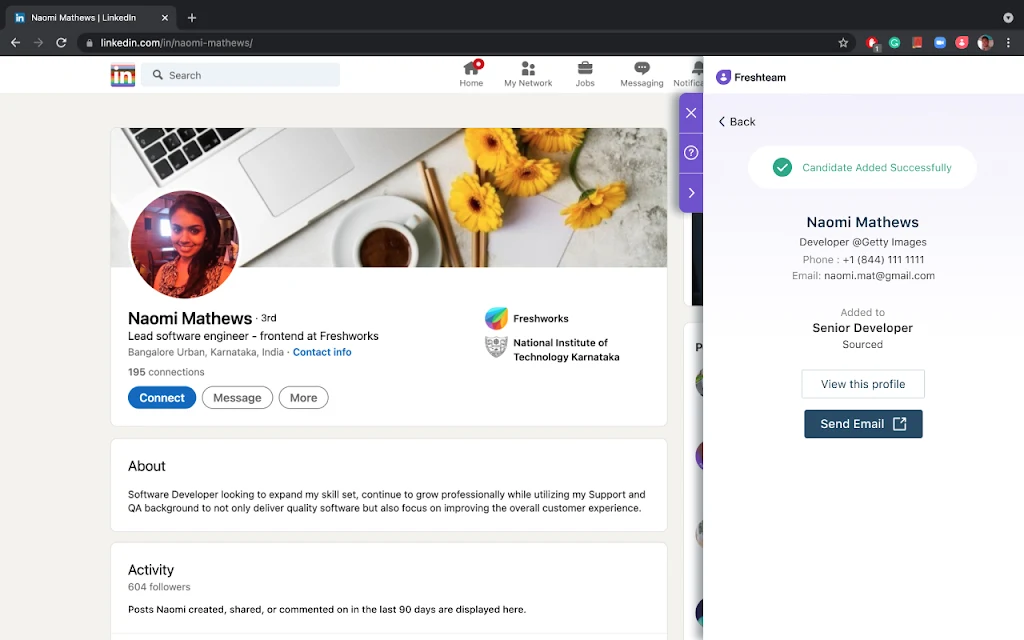Click the search magnifier icon
Screen dimensions: 1024x640
pos(157,75)
